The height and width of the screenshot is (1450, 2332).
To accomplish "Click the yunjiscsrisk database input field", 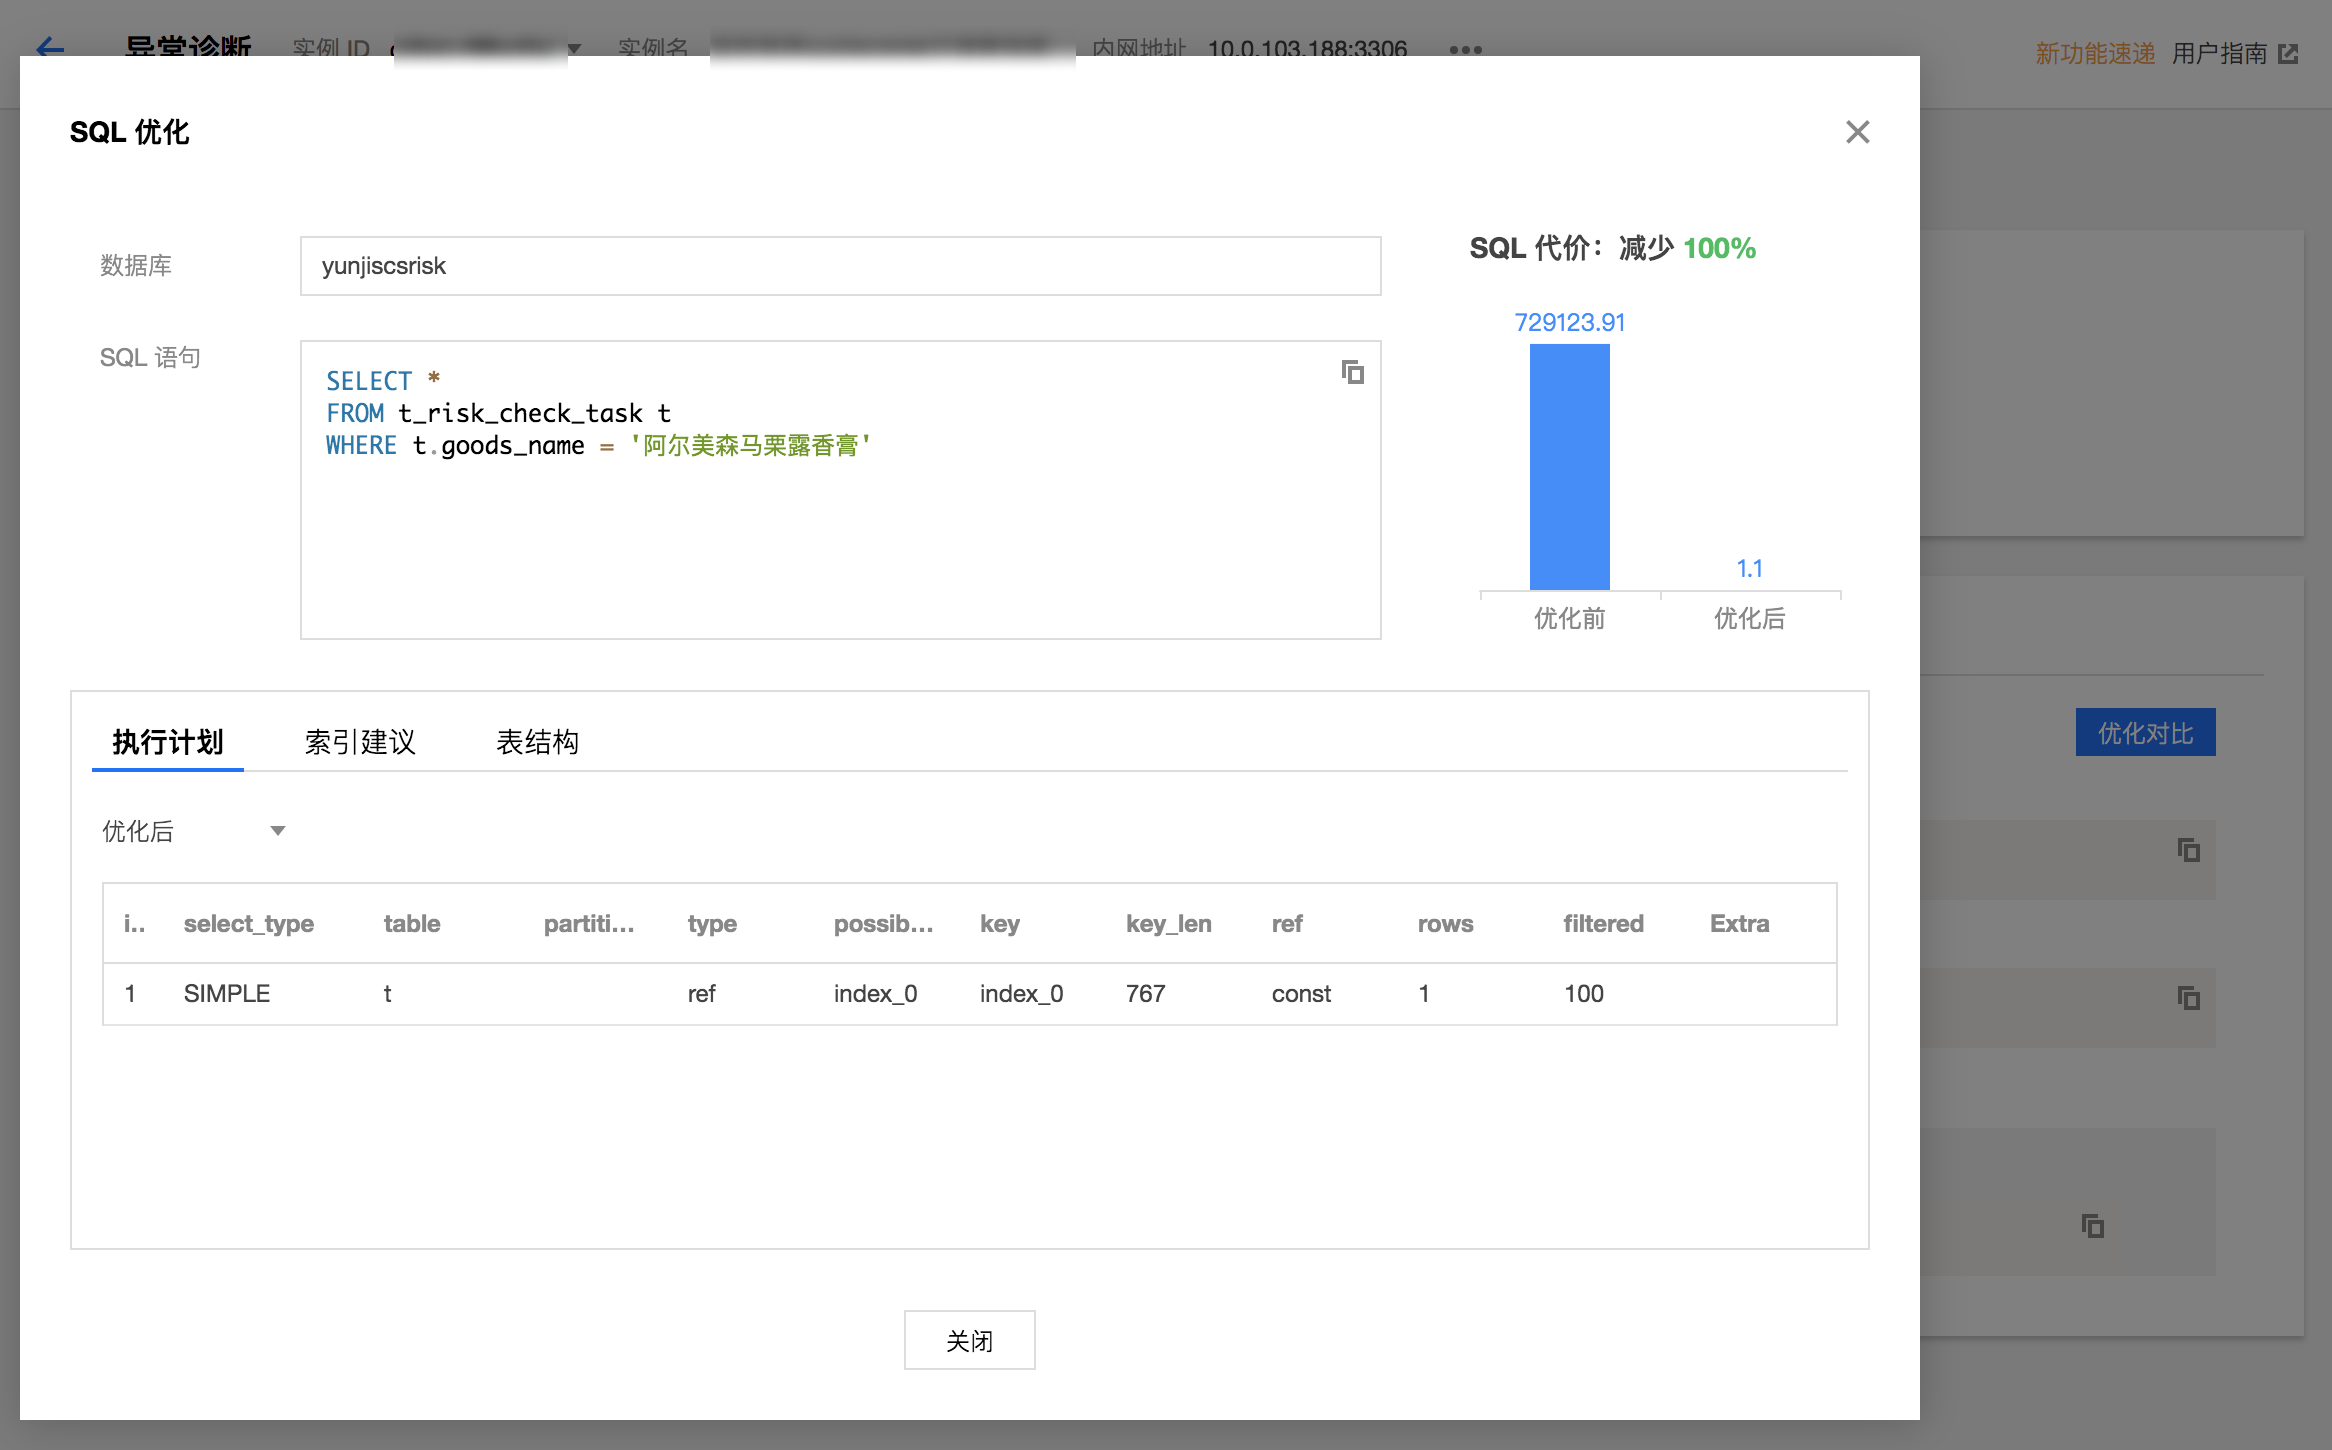I will pos(840,265).
